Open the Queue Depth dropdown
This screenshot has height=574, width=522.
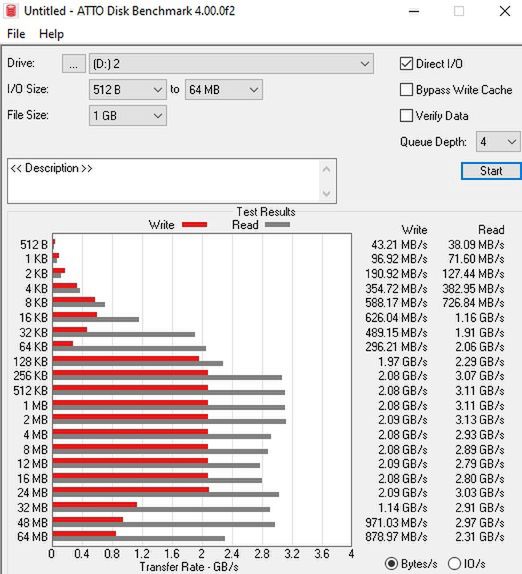click(498, 142)
